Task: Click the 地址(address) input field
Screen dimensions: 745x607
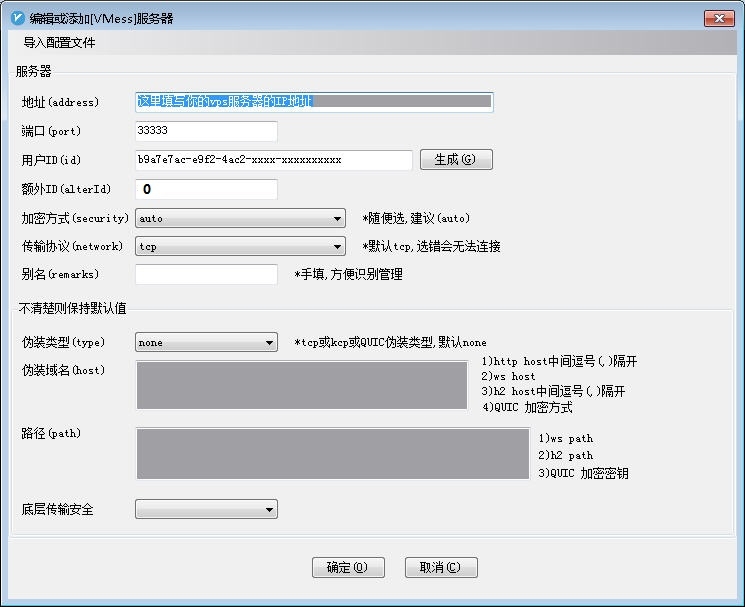Action: [313, 102]
